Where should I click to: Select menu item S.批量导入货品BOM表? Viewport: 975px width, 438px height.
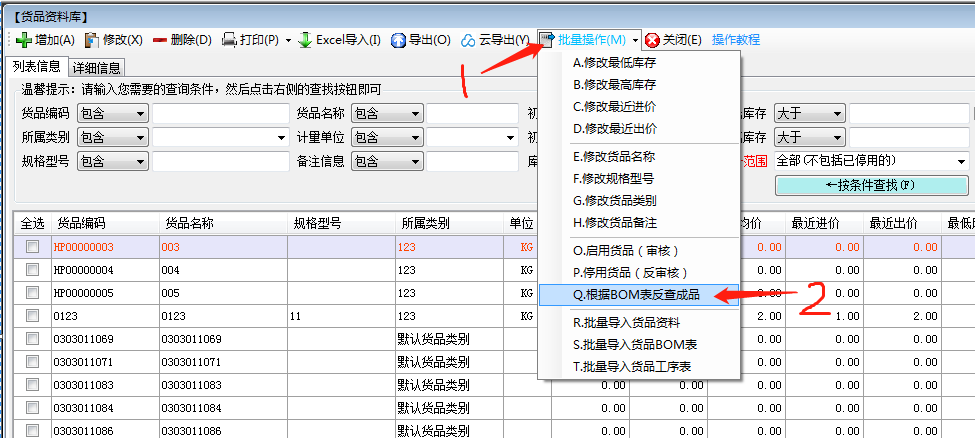[x=634, y=344]
